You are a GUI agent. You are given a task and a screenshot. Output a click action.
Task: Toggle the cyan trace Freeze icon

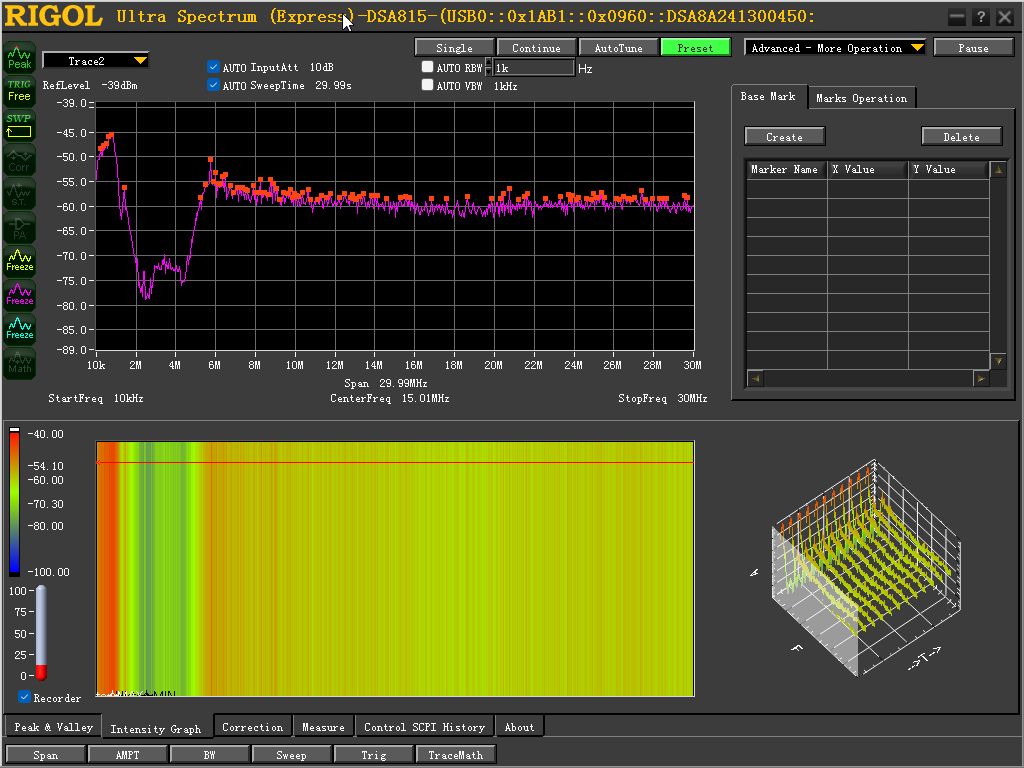[x=20, y=328]
